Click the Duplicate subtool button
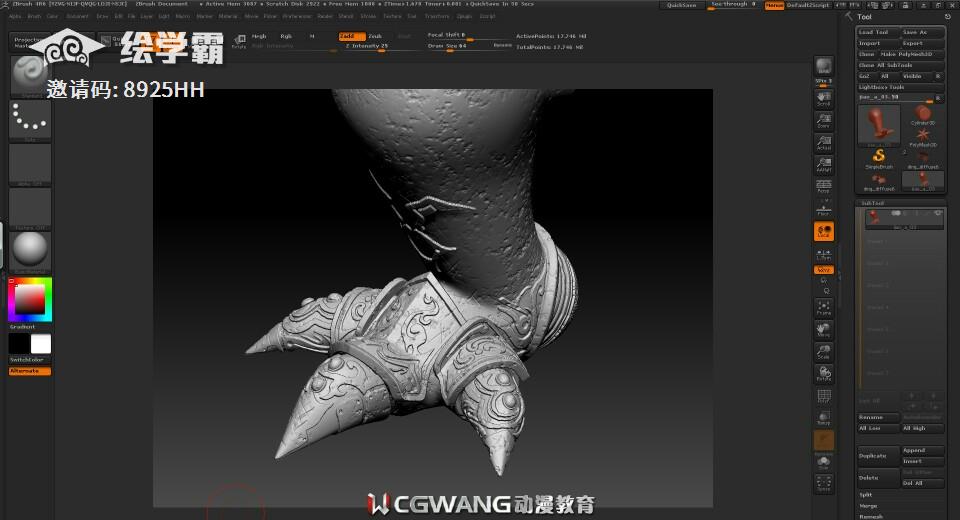Image resolution: width=960 pixels, height=520 pixels. (878, 456)
